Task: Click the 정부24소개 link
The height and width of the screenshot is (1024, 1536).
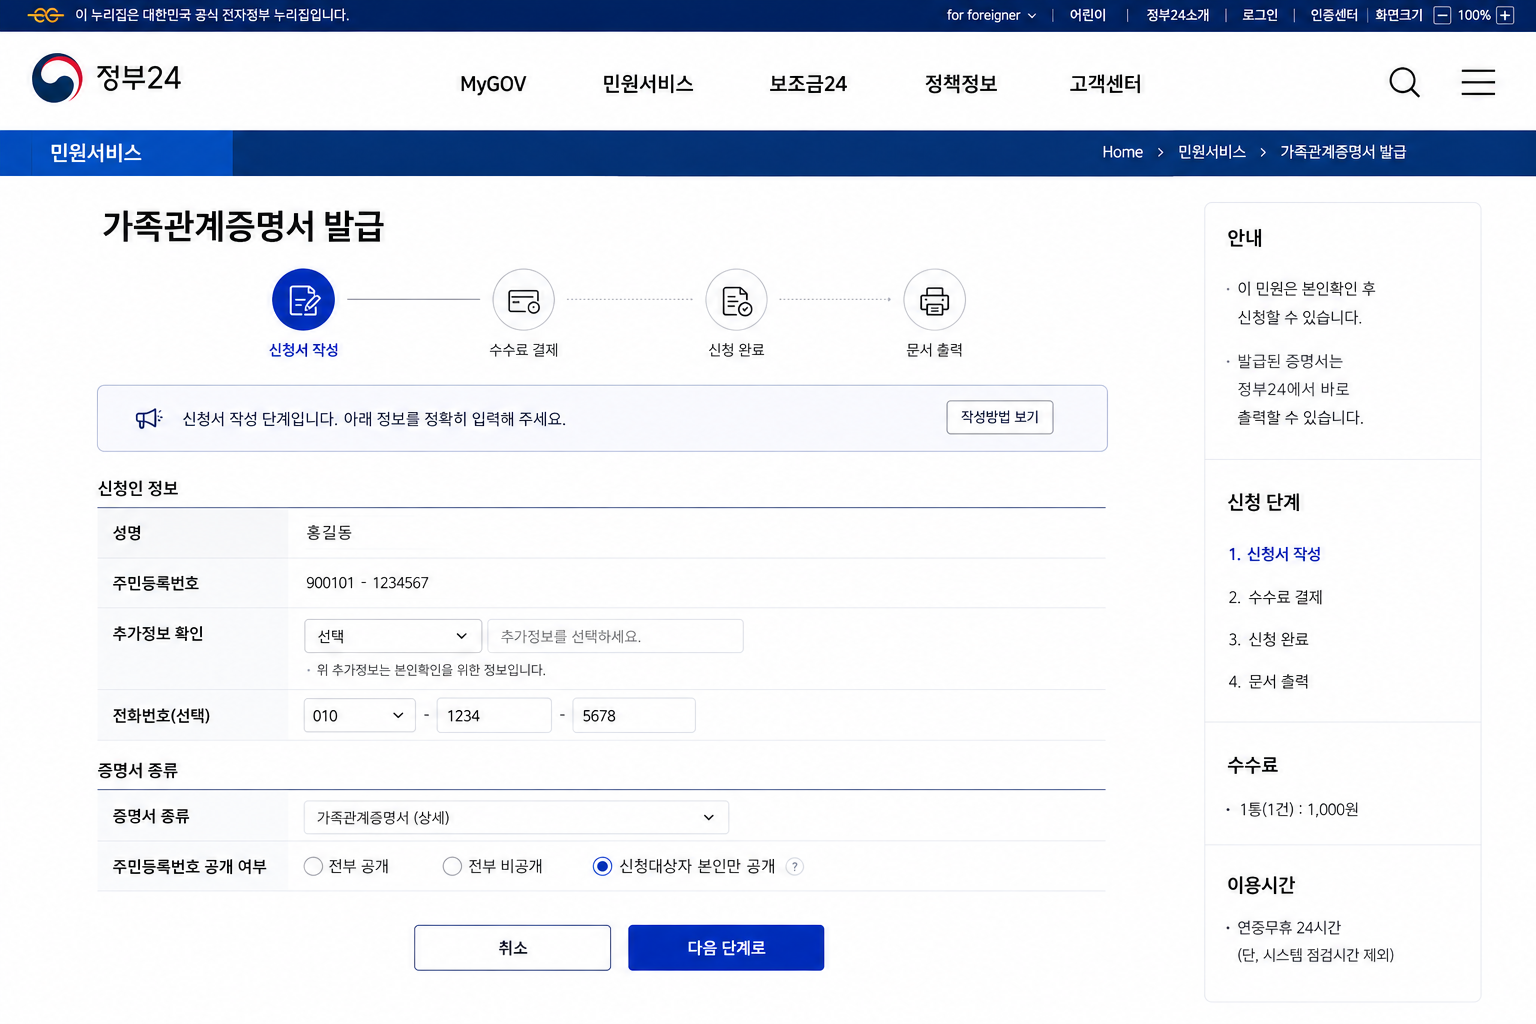Action: pyautogui.click(x=1178, y=15)
